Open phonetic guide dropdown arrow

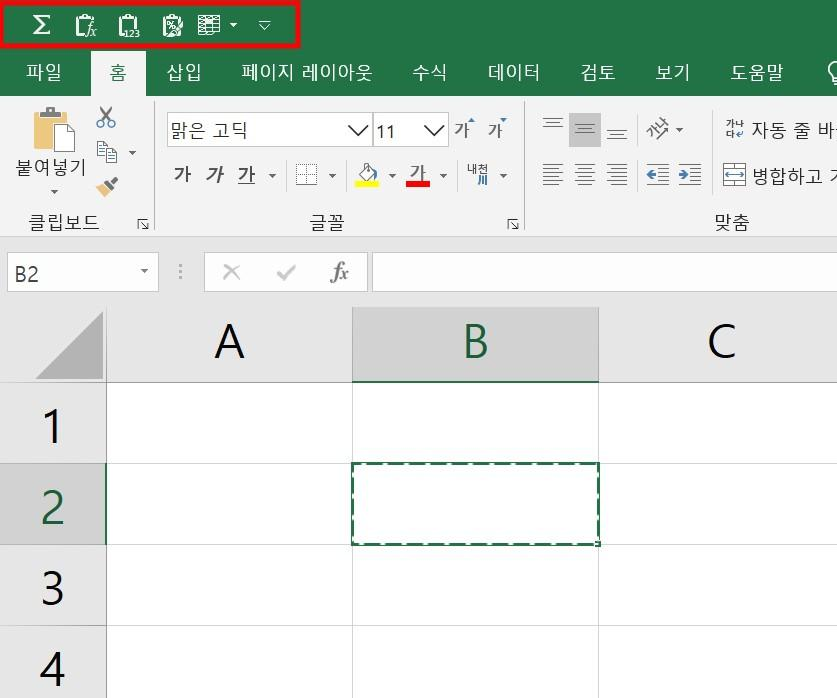503,176
